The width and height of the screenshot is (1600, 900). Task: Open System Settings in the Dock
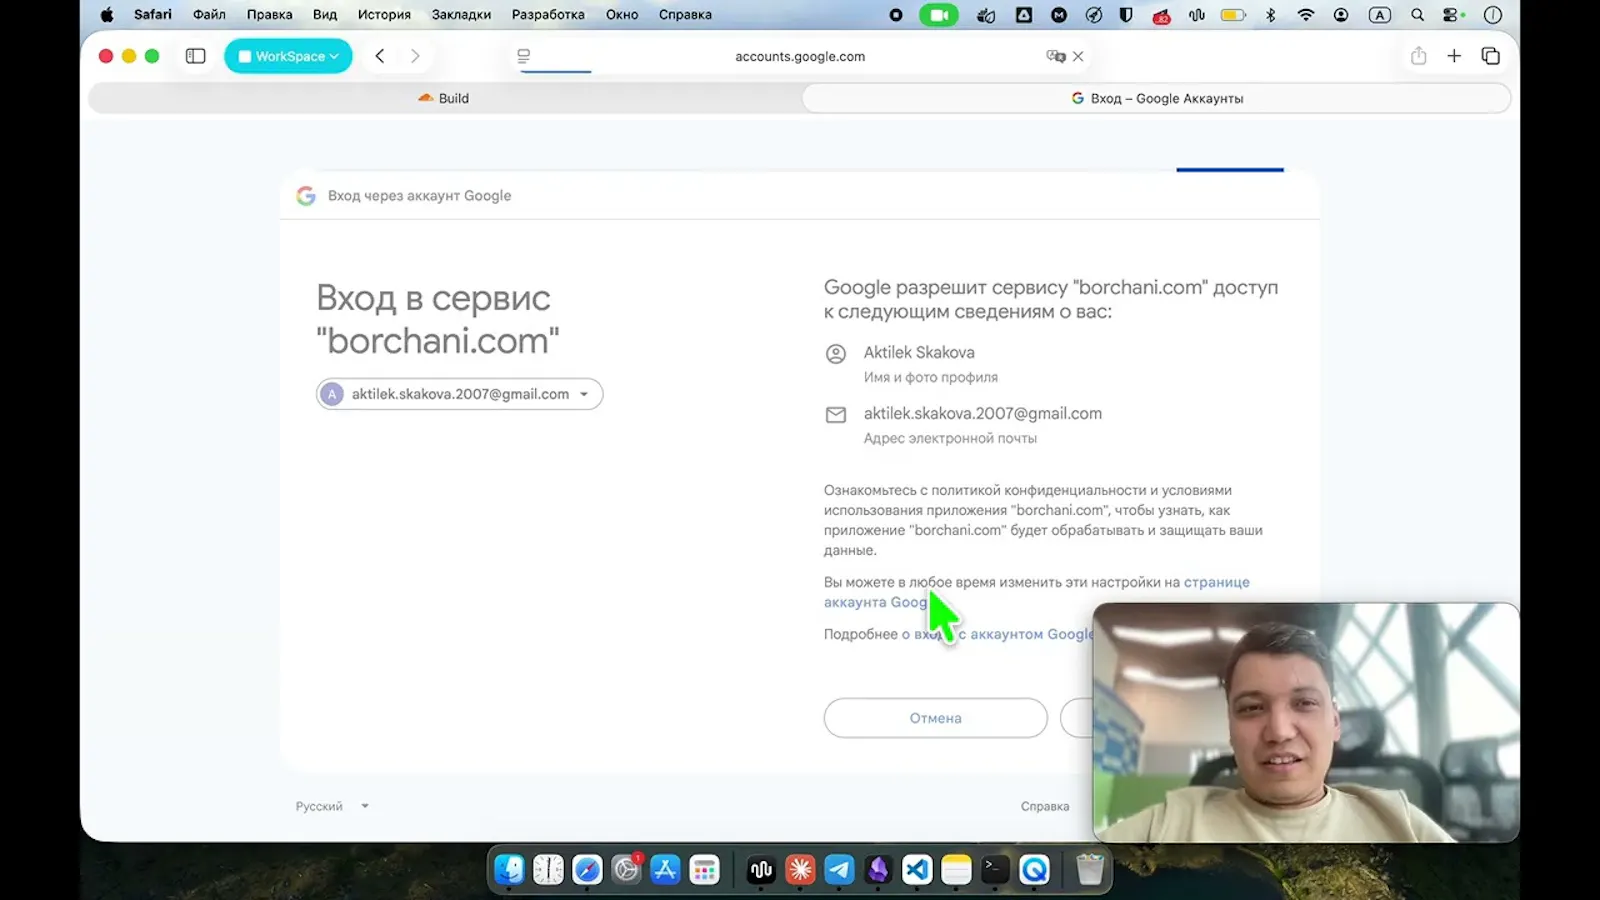pyautogui.click(x=626, y=870)
